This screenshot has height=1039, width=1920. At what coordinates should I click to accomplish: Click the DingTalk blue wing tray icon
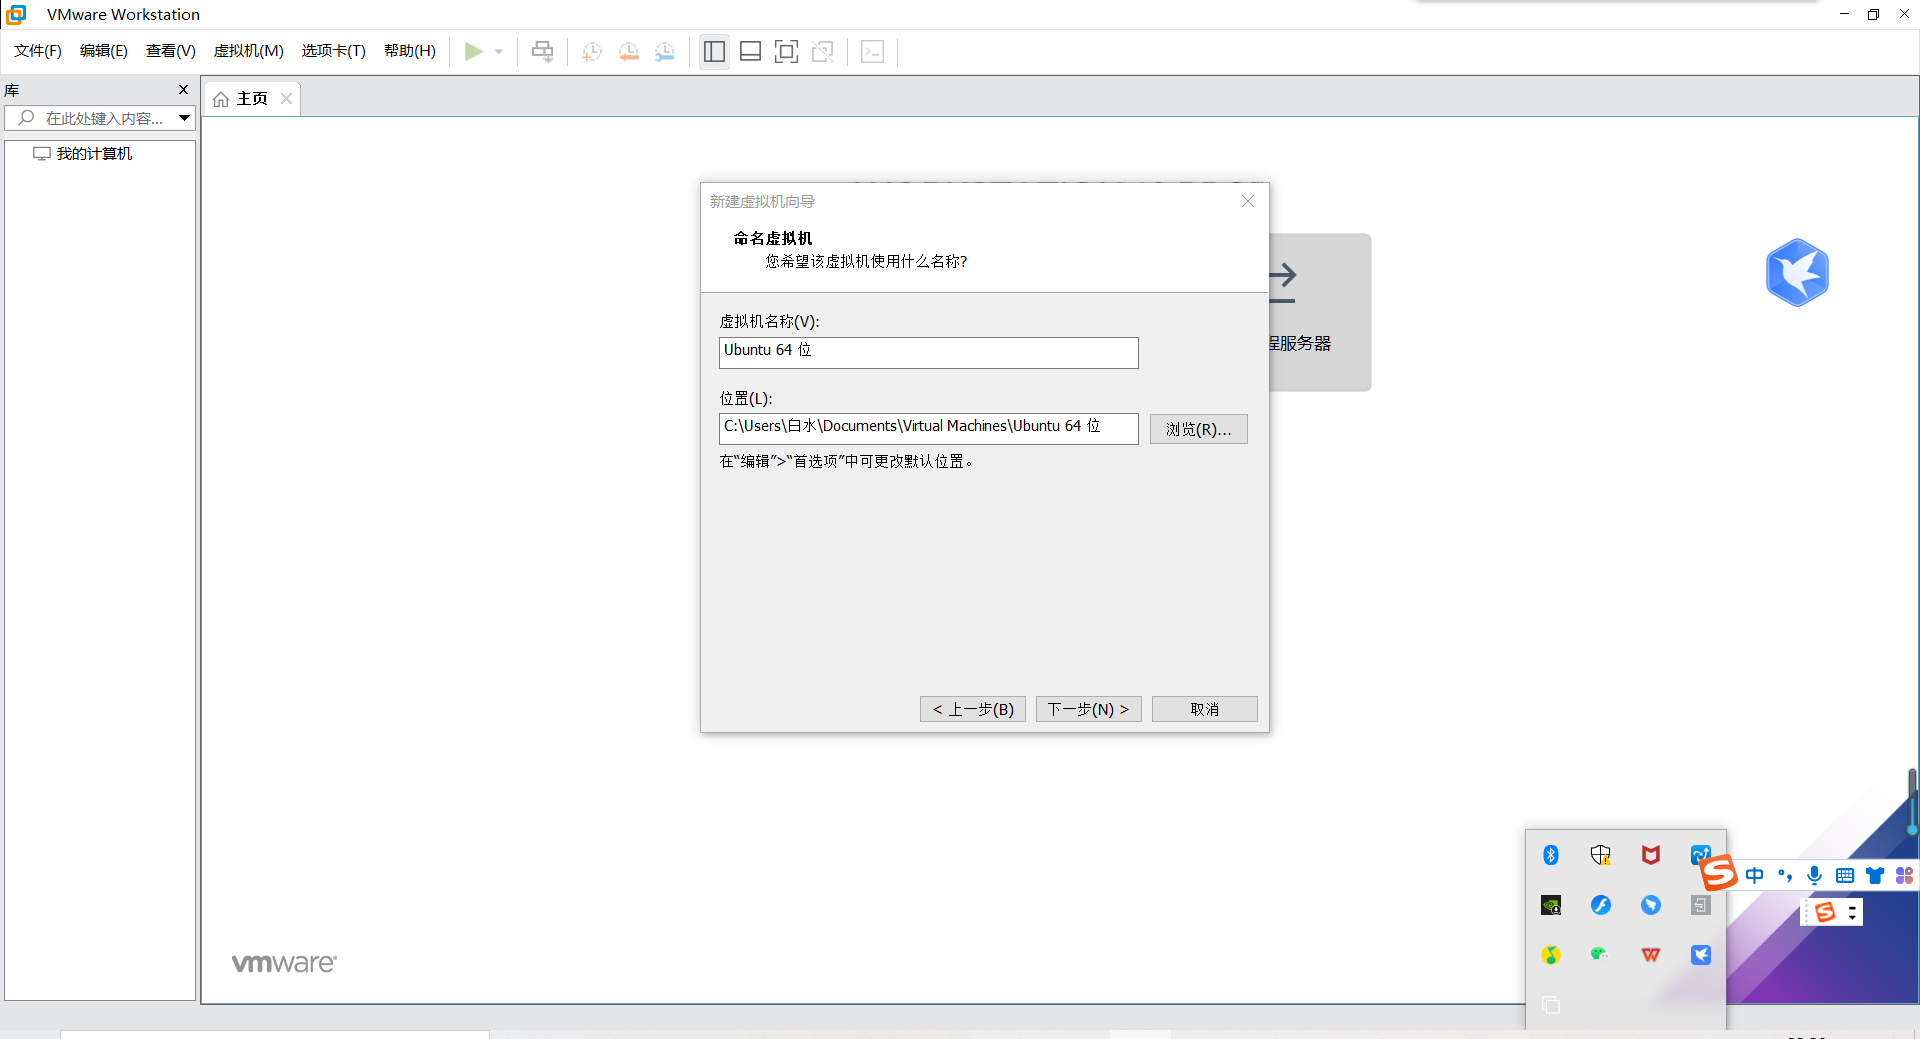coord(1651,905)
